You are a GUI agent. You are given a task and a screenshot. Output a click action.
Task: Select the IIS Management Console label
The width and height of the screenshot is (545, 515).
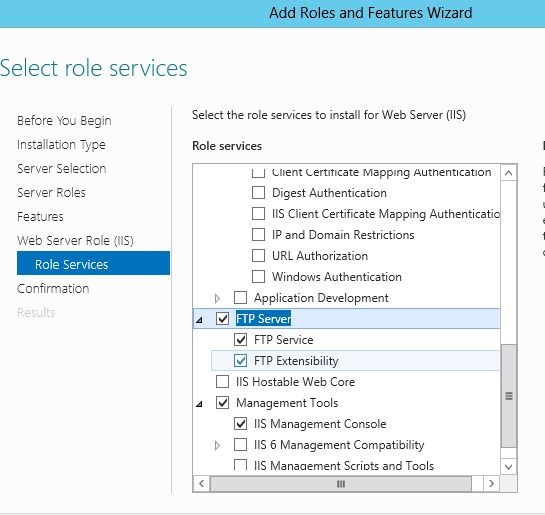[x=320, y=424]
